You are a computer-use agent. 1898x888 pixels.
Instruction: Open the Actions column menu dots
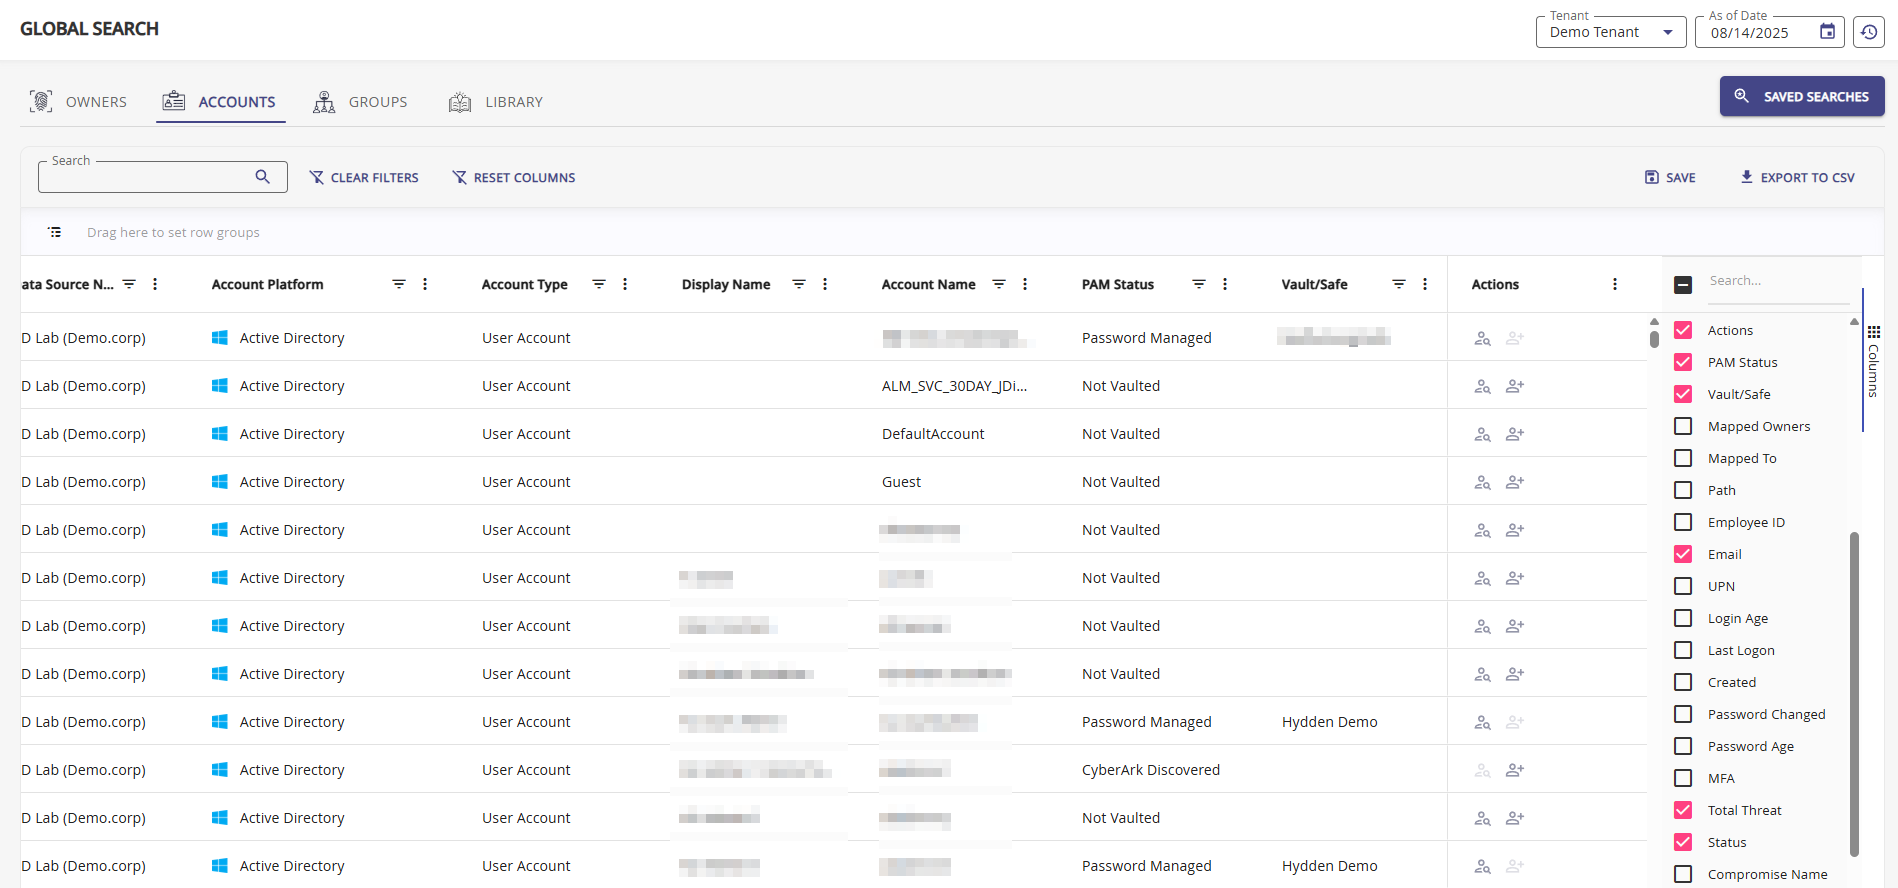pos(1615,284)
